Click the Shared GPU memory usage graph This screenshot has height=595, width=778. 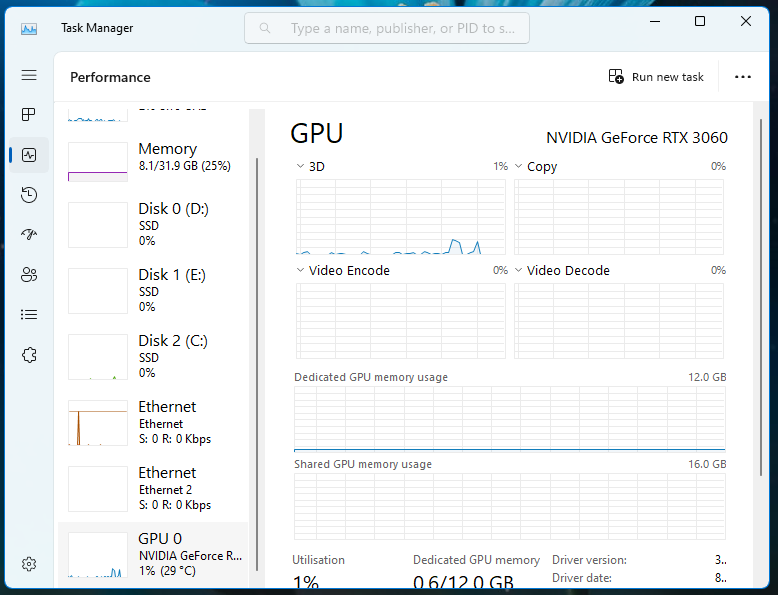(510, 507)
